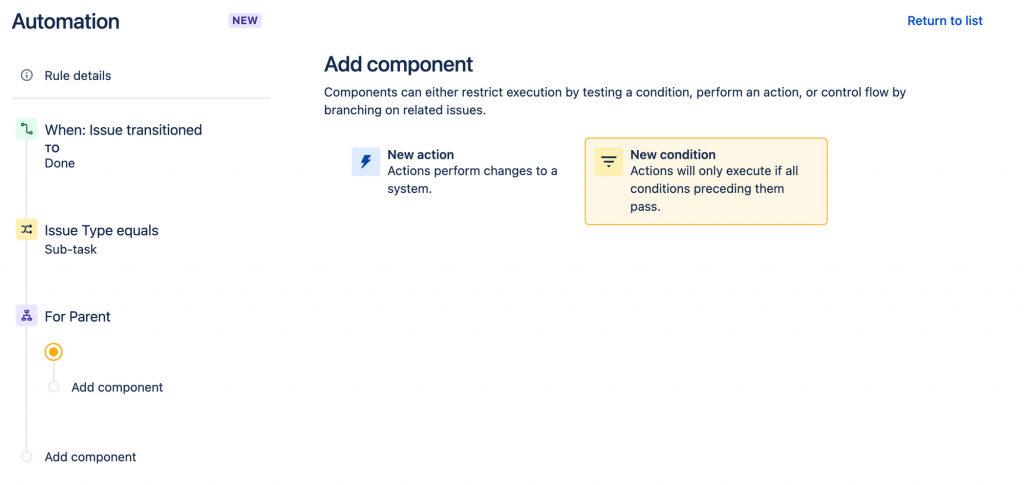1024x485 pixels.
Task: Click the yellow Issue Type condition icon
Action: tap(27, 230)
